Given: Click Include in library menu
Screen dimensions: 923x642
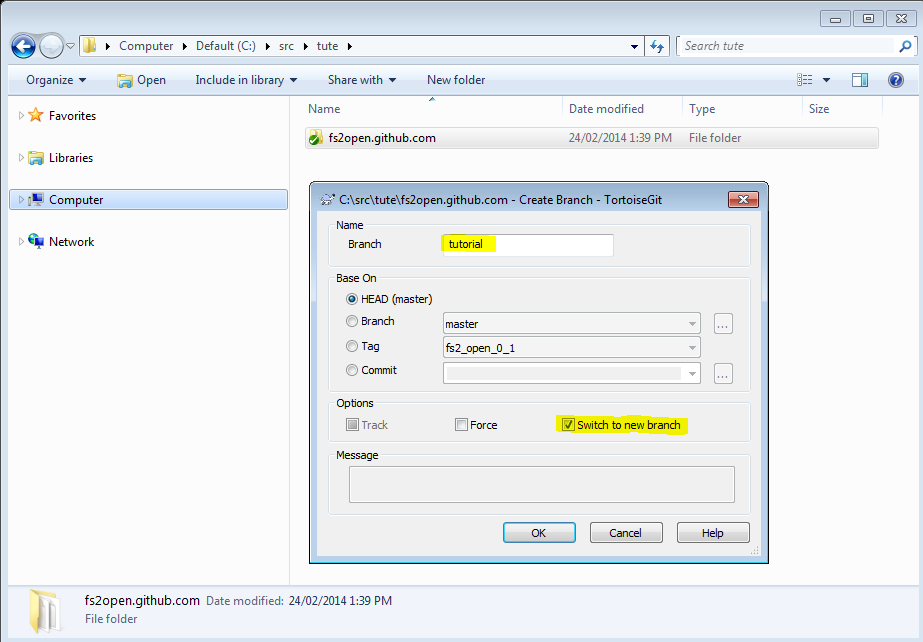Looking at the screenshot, I should point(246,80).
